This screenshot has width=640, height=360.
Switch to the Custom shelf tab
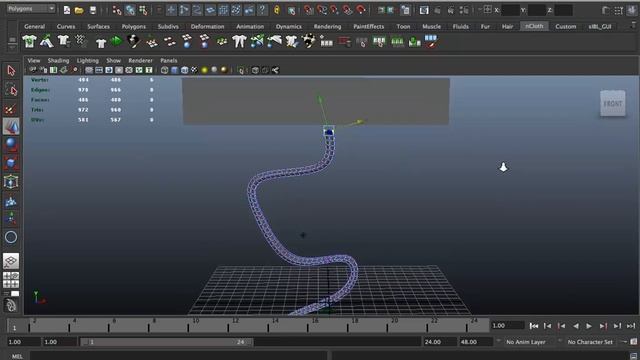566,26
